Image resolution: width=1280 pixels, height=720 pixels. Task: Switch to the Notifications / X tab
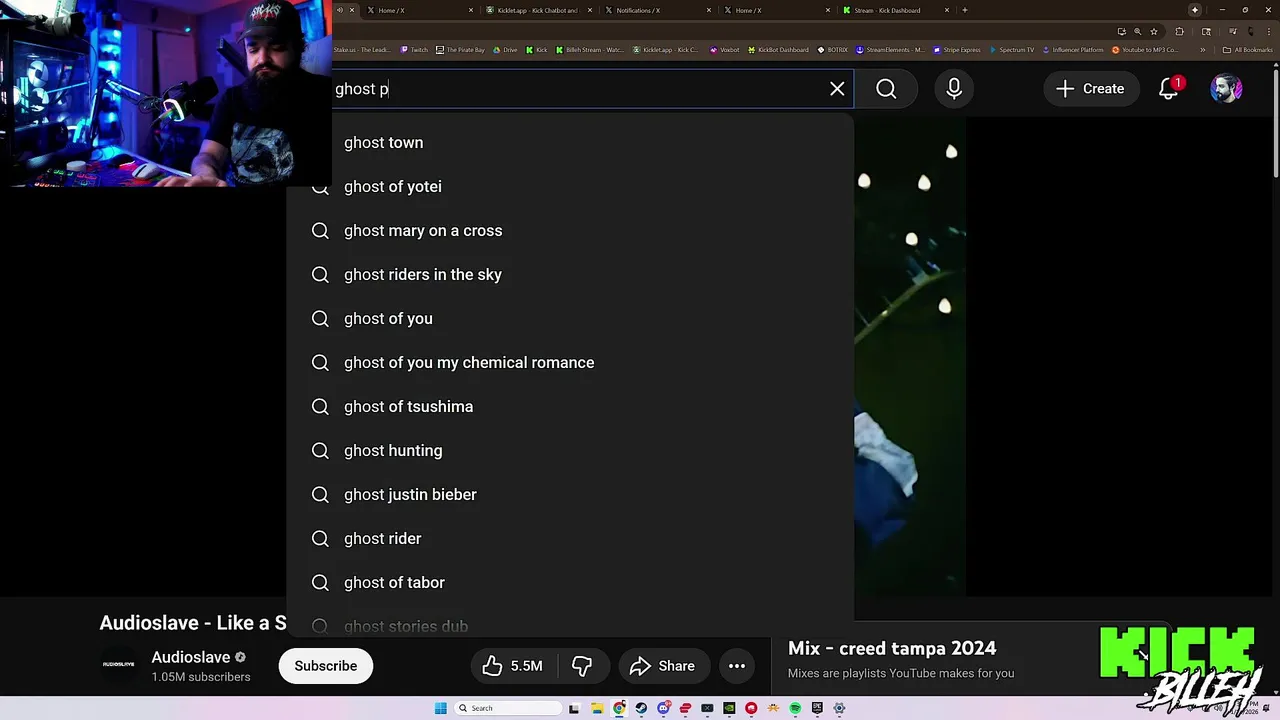point(658,10)
